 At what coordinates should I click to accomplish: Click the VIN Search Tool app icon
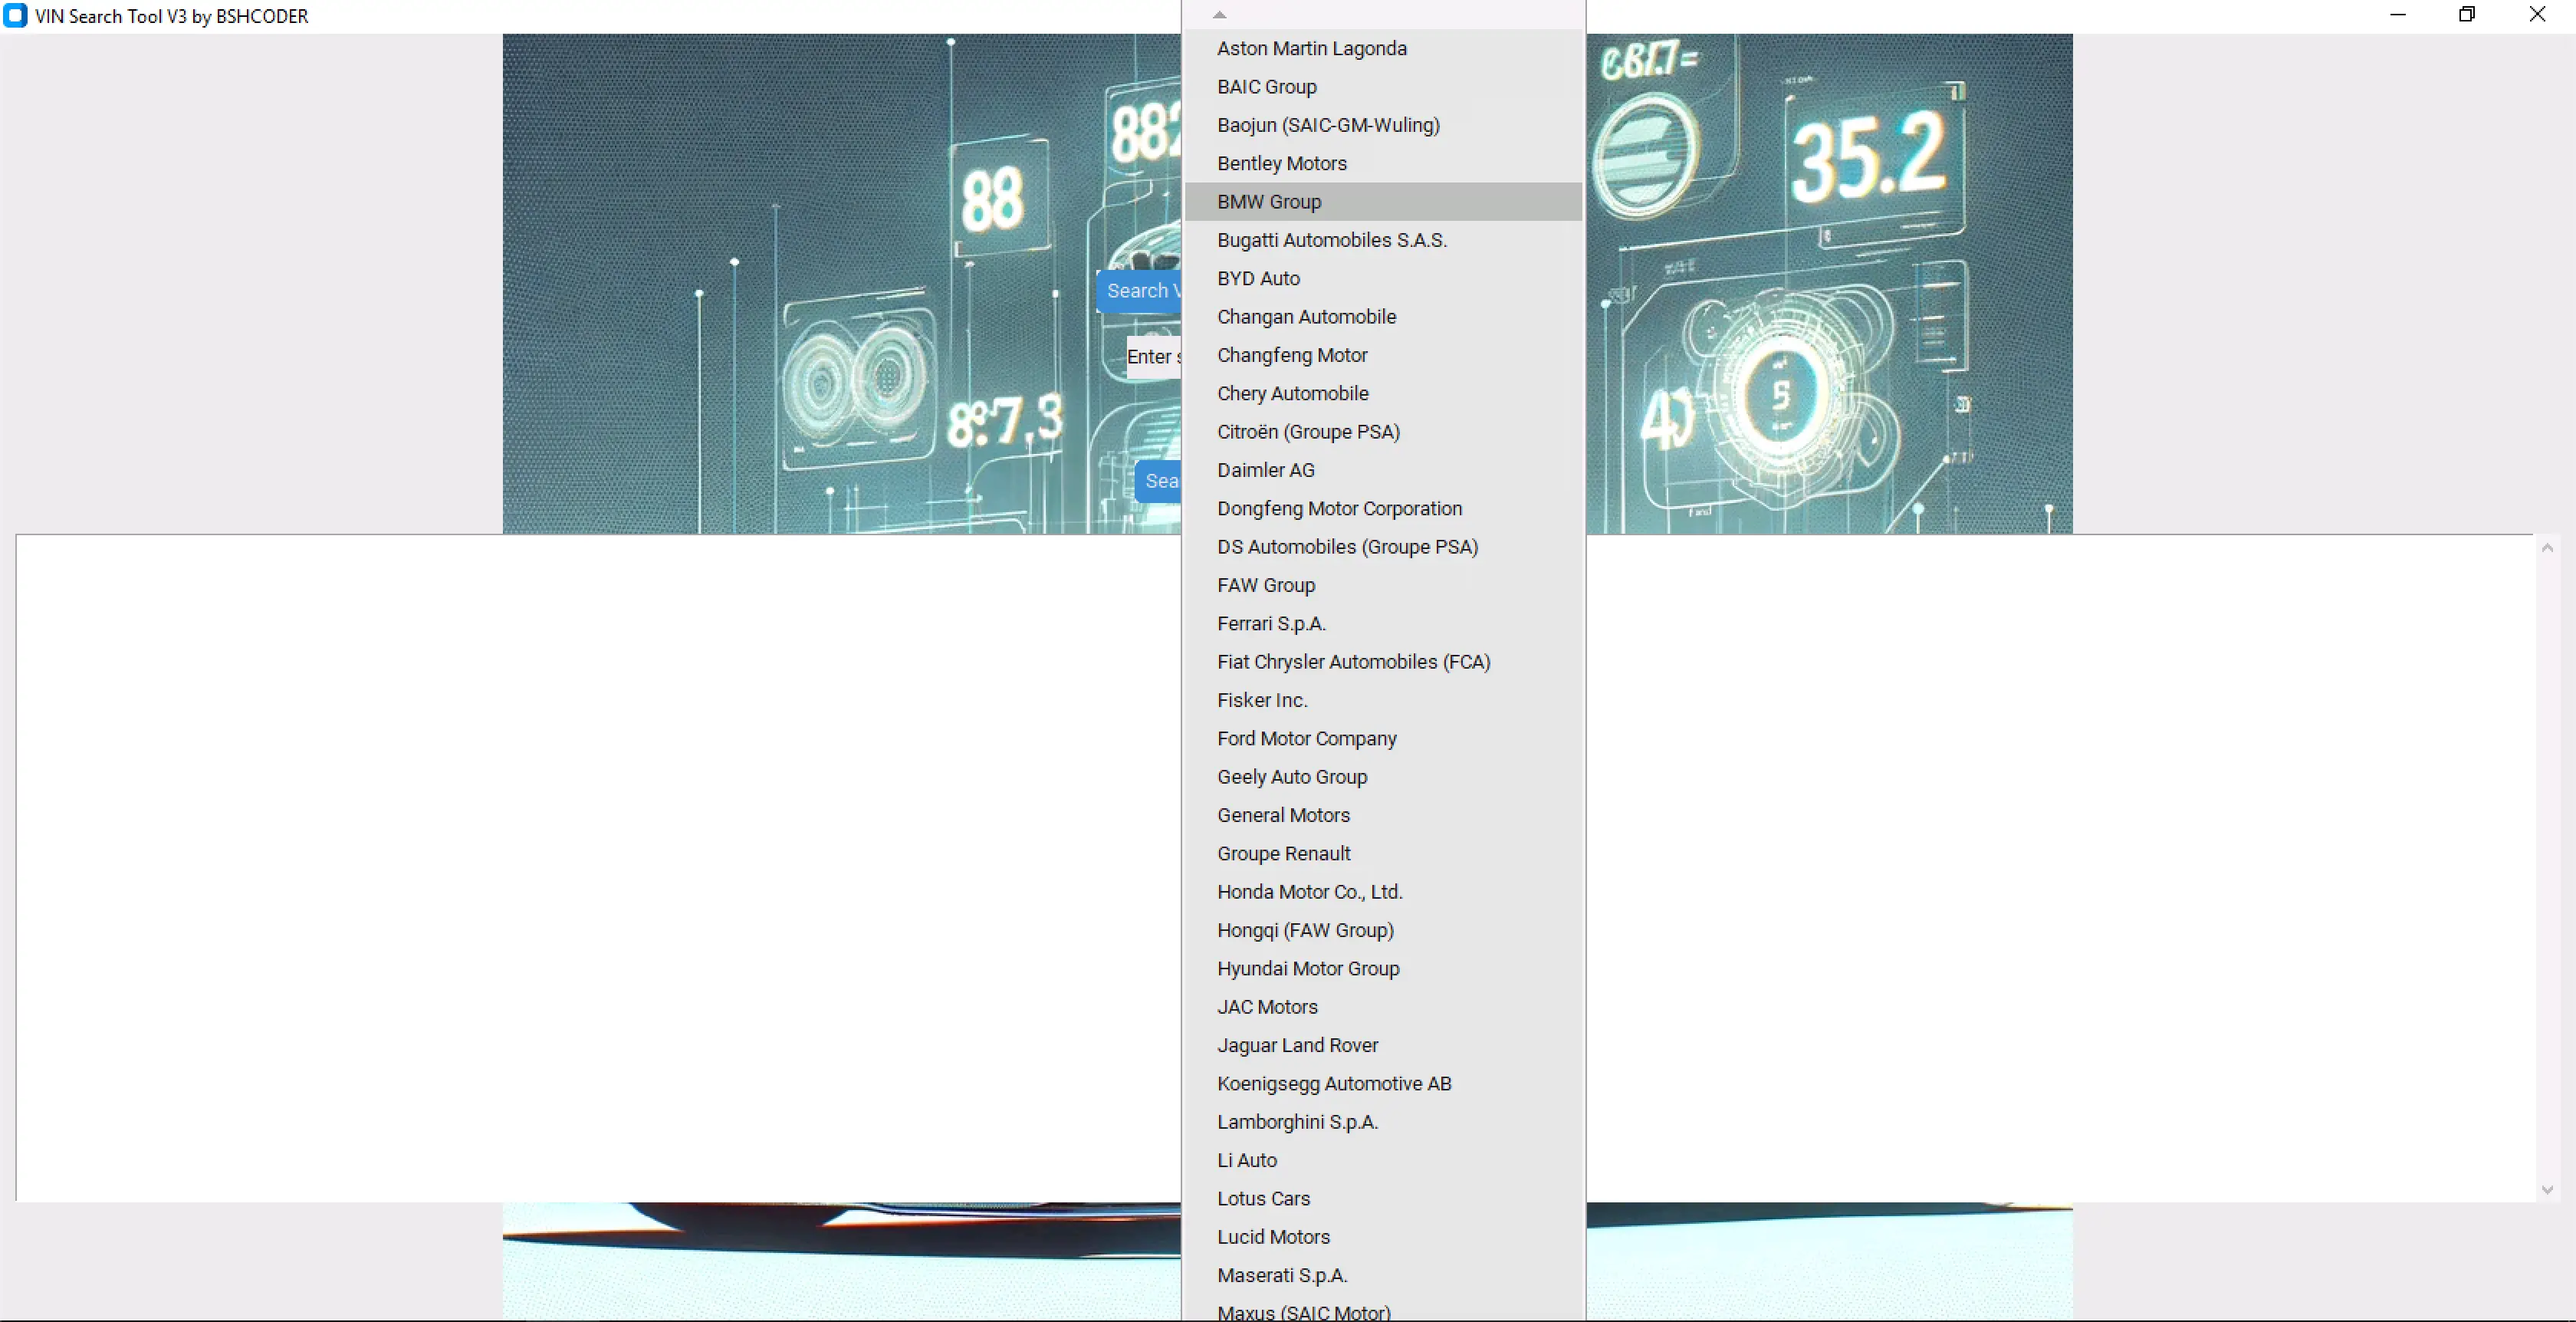point(15,16)
